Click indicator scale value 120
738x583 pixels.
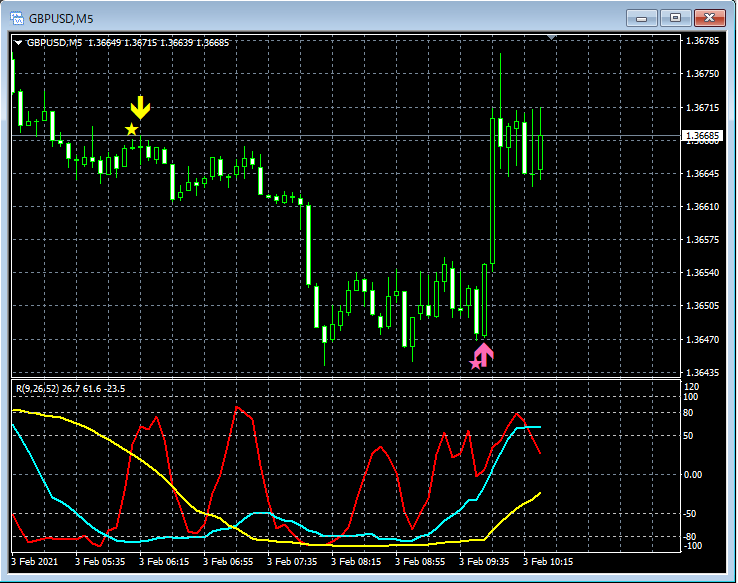point(691,387)
